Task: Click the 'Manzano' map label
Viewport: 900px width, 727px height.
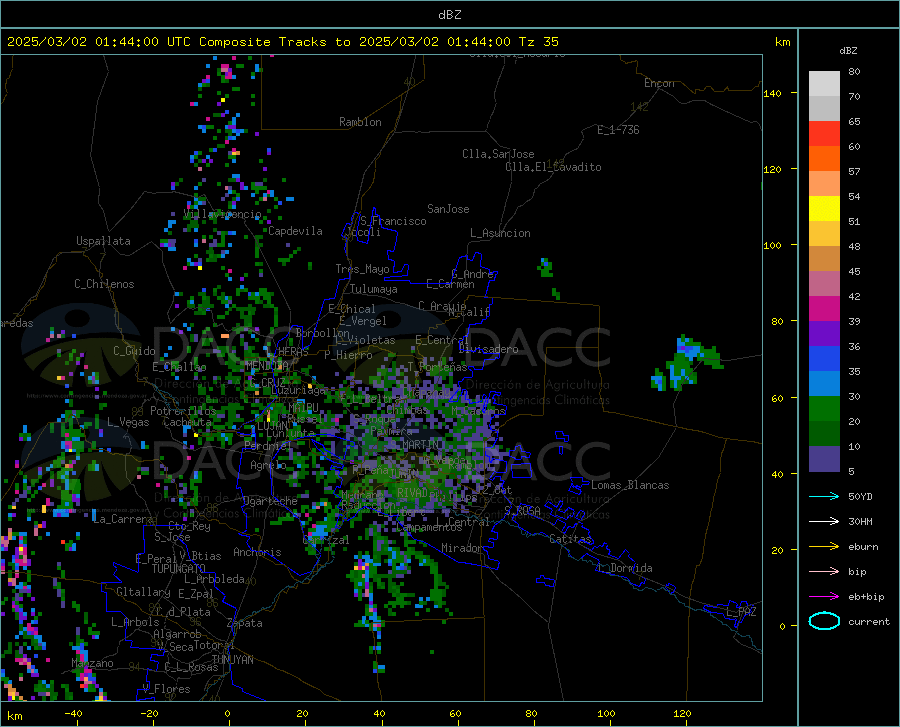Action: coord(92,663)
